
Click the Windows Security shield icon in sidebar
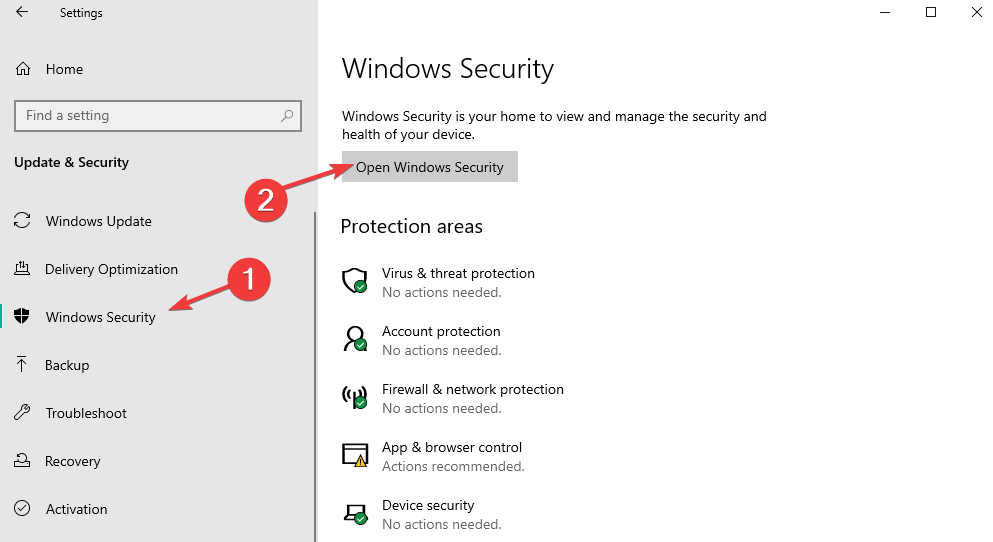[x=22, y=316]
